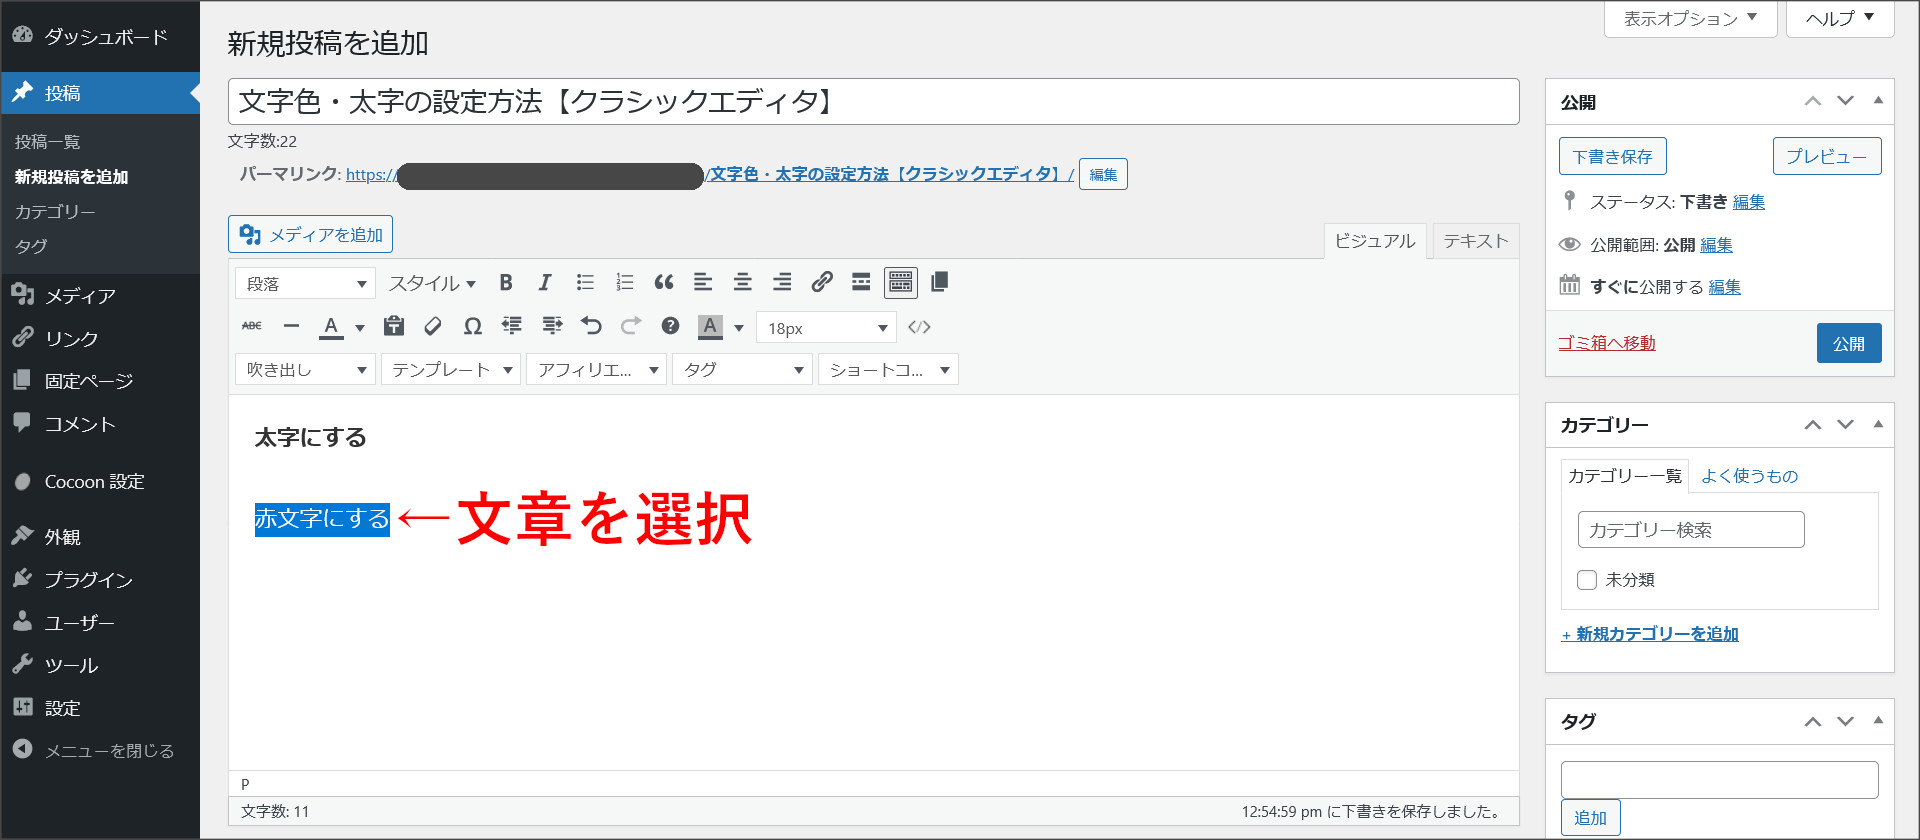Open the タグ toolbar dropdown

coord(743,370)
